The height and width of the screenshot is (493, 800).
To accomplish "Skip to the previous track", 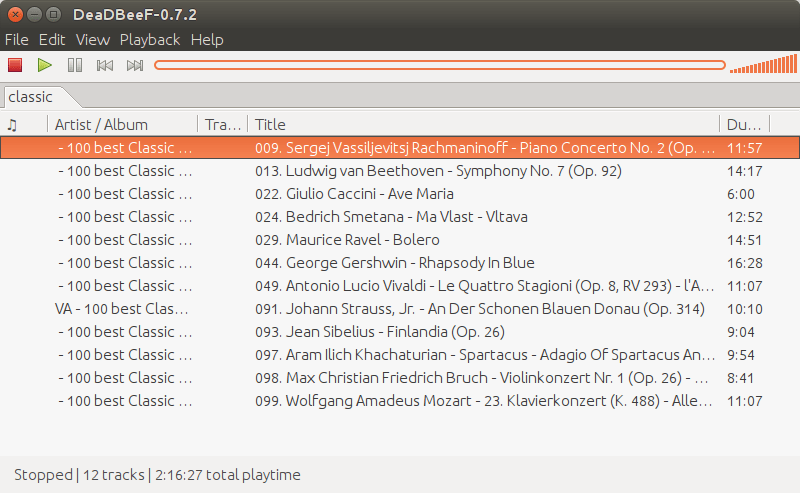I will pyautogui.click(x=105, y=65).
